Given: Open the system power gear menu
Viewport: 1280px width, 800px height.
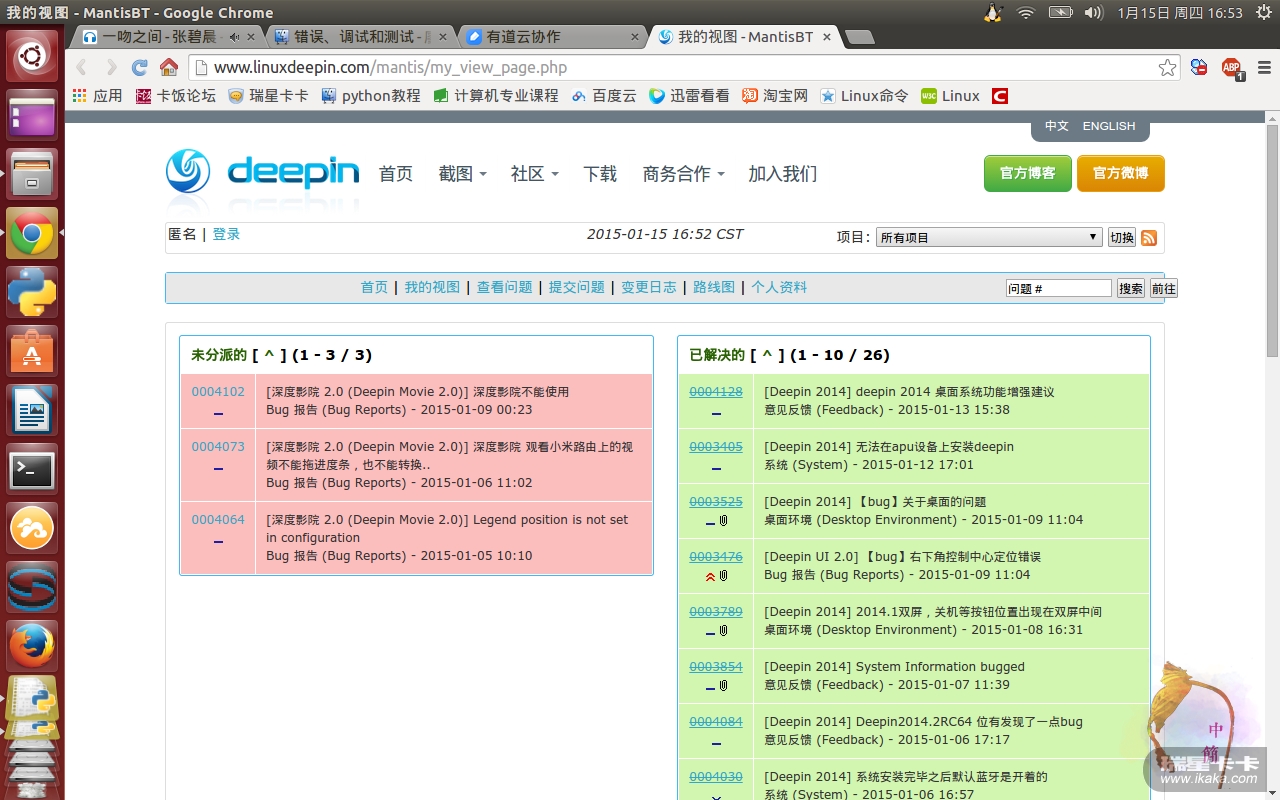Looking at the screenshot, I should [x=1262, y=12].
